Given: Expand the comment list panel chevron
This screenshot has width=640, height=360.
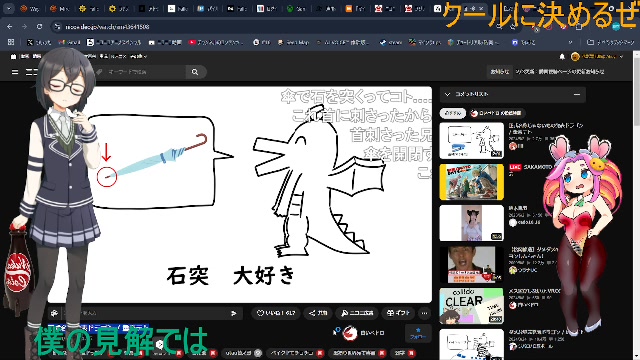Looking at the screenshot, I should (447, 94).
